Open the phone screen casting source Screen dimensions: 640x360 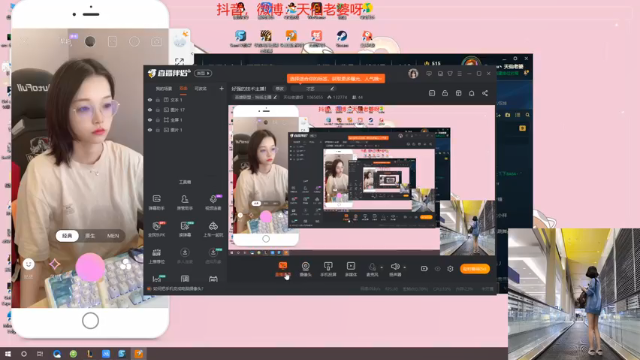tap(328, 269)
